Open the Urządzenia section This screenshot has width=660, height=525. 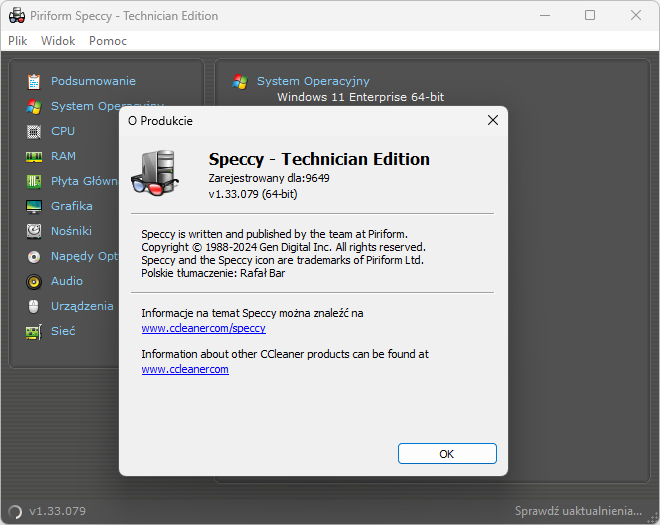pyautogui.click(x=82, y=306)
